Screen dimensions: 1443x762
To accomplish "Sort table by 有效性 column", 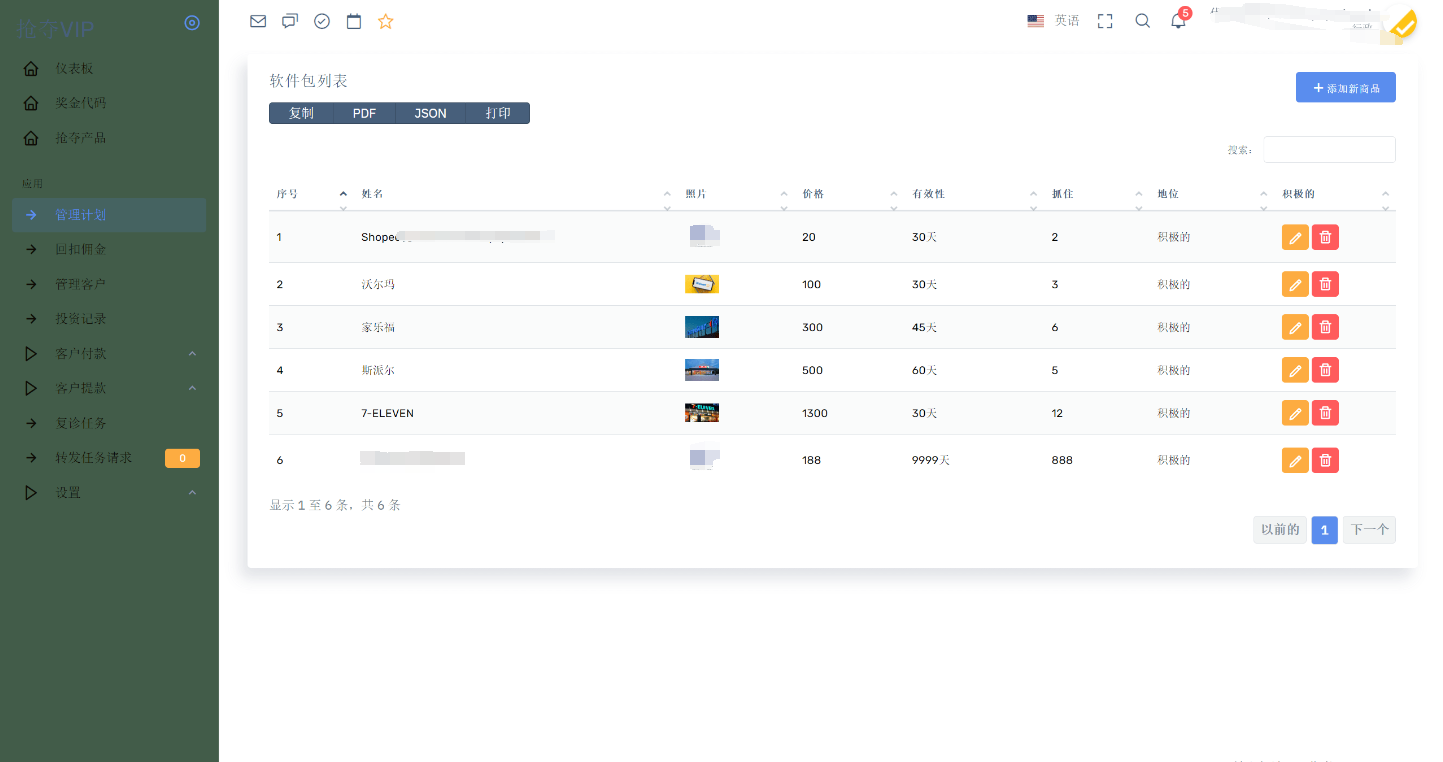I will (974, 194).
